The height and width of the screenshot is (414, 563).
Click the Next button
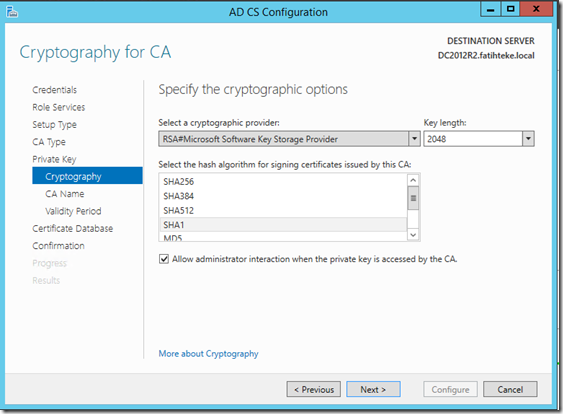coord(373,389)
